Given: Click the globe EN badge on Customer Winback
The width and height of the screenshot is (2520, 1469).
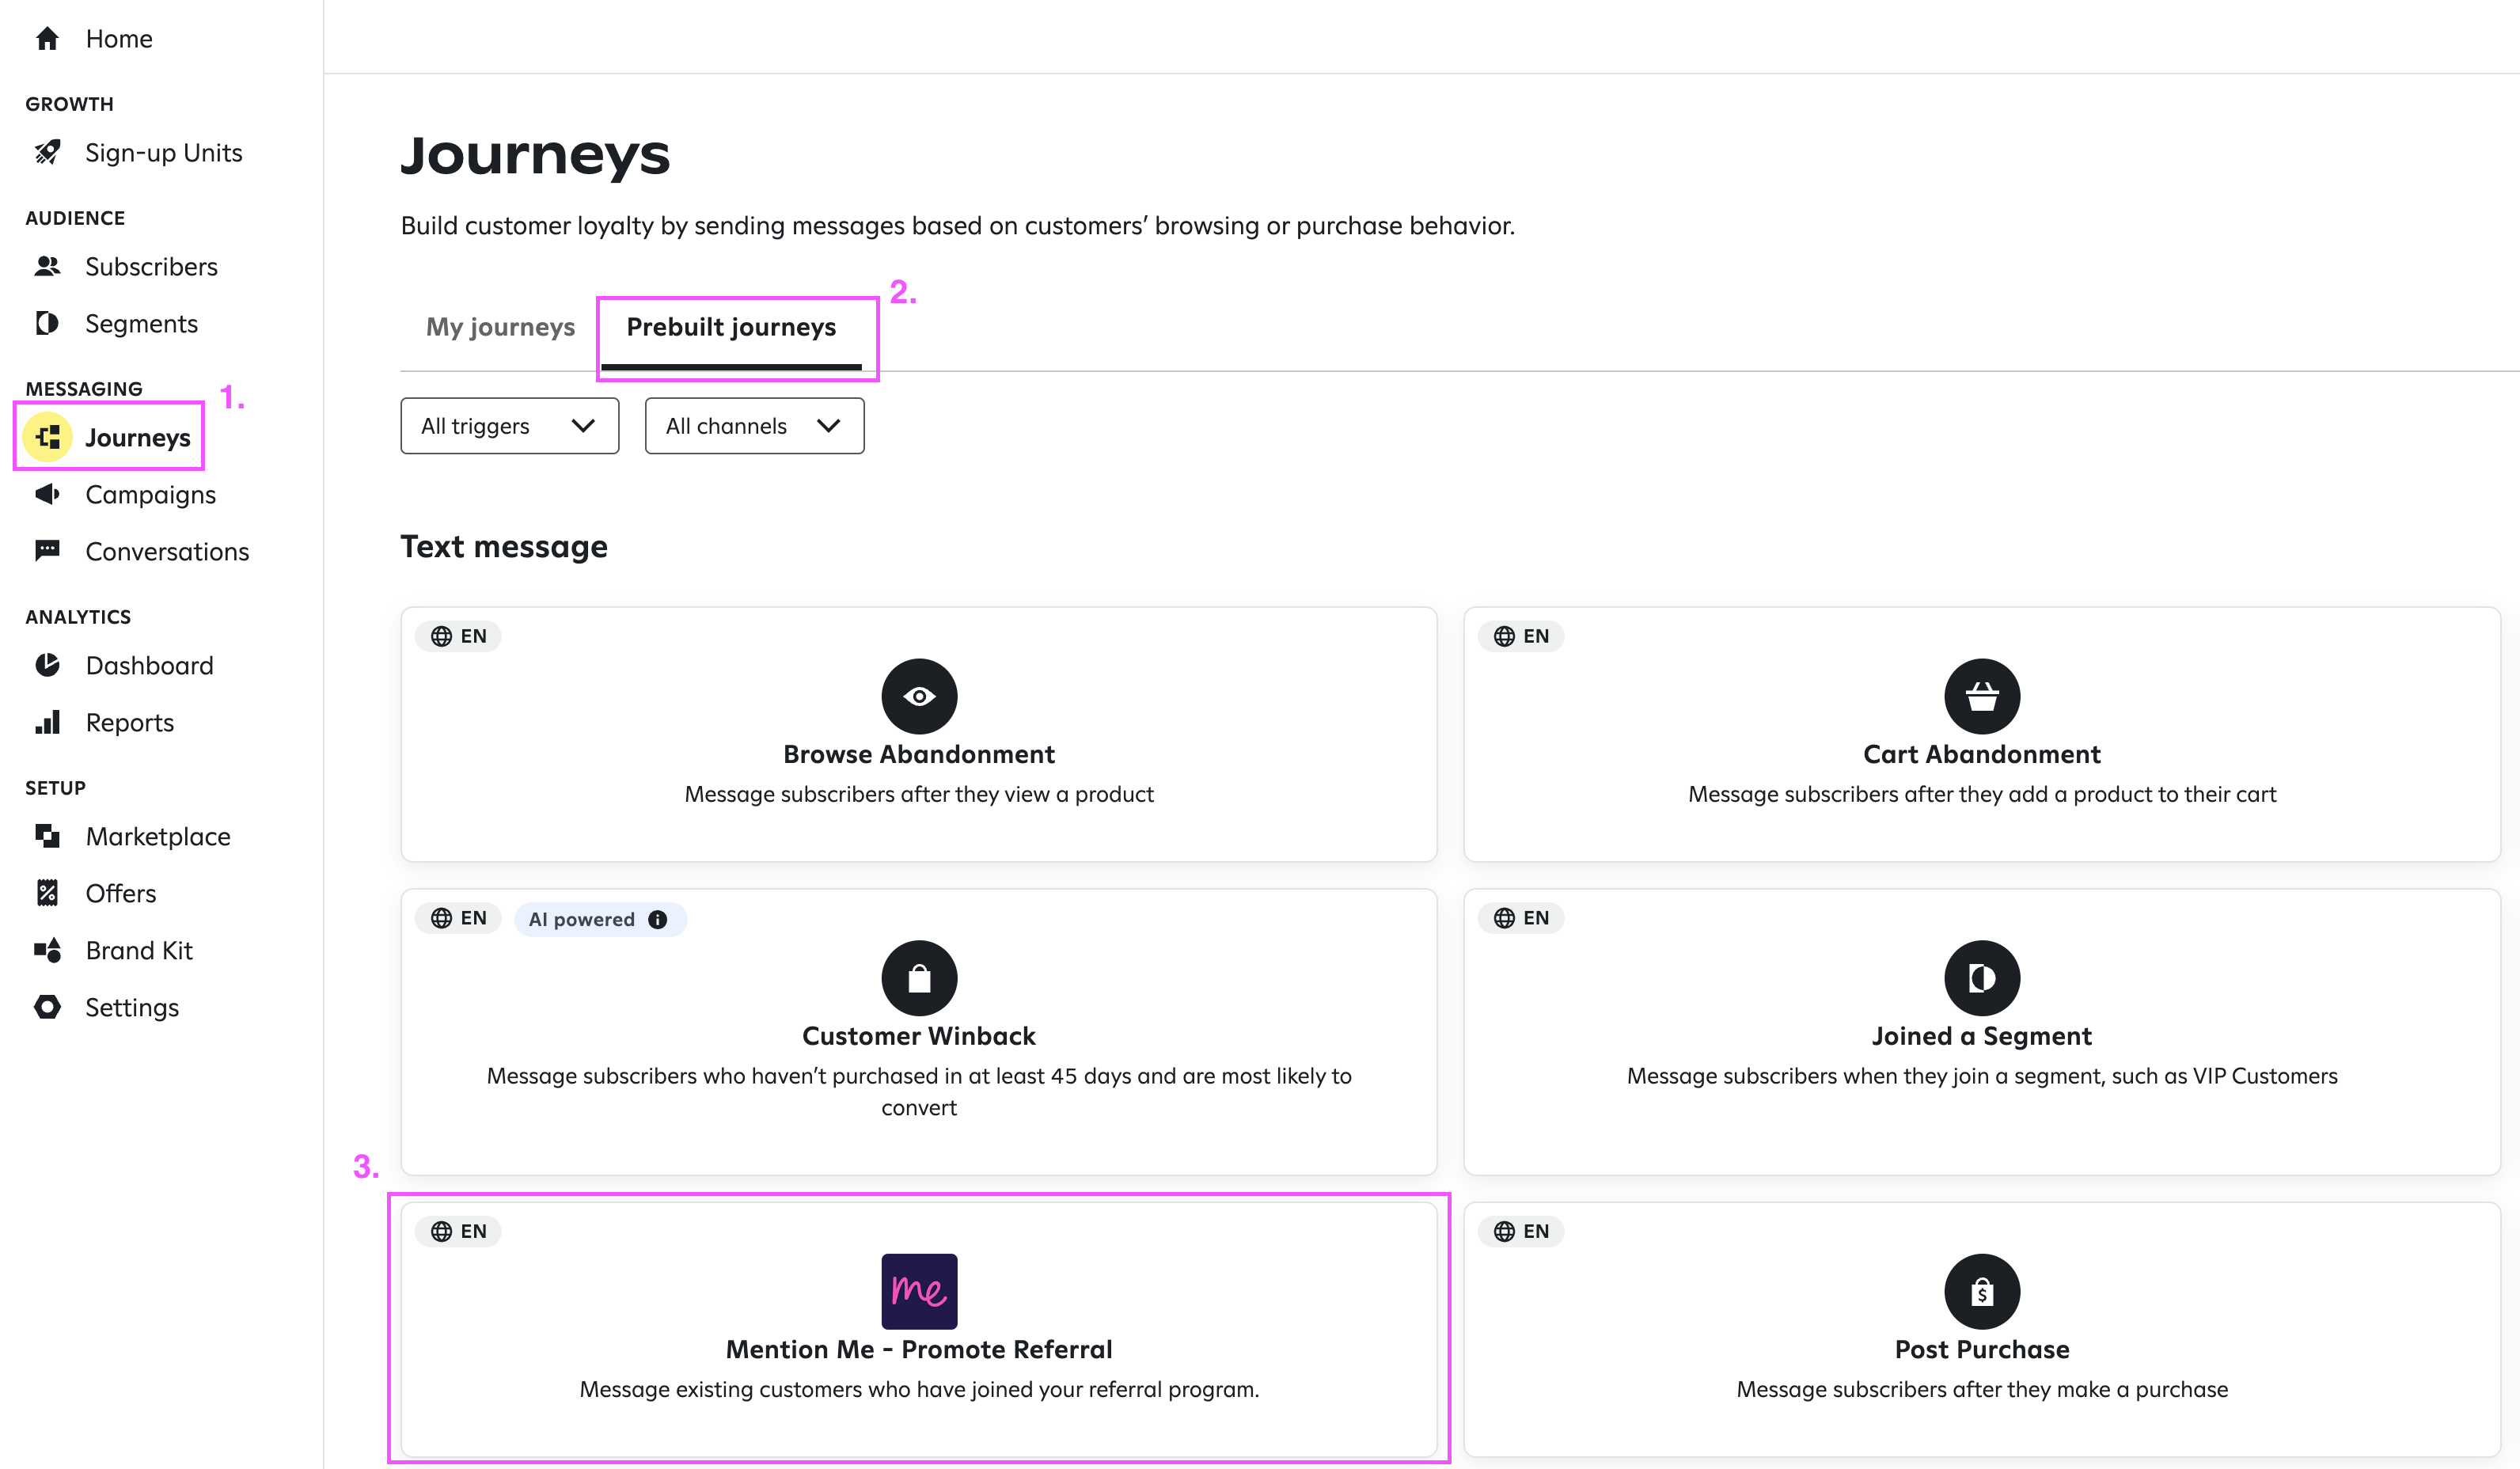Looking at the screenshot, I should [458, 918].
